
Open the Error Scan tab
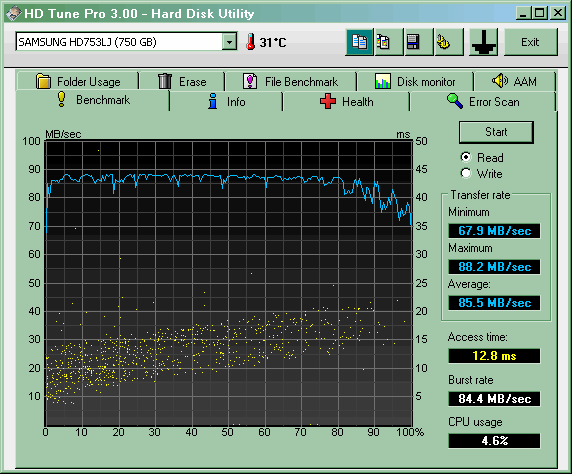pos(483,101)
